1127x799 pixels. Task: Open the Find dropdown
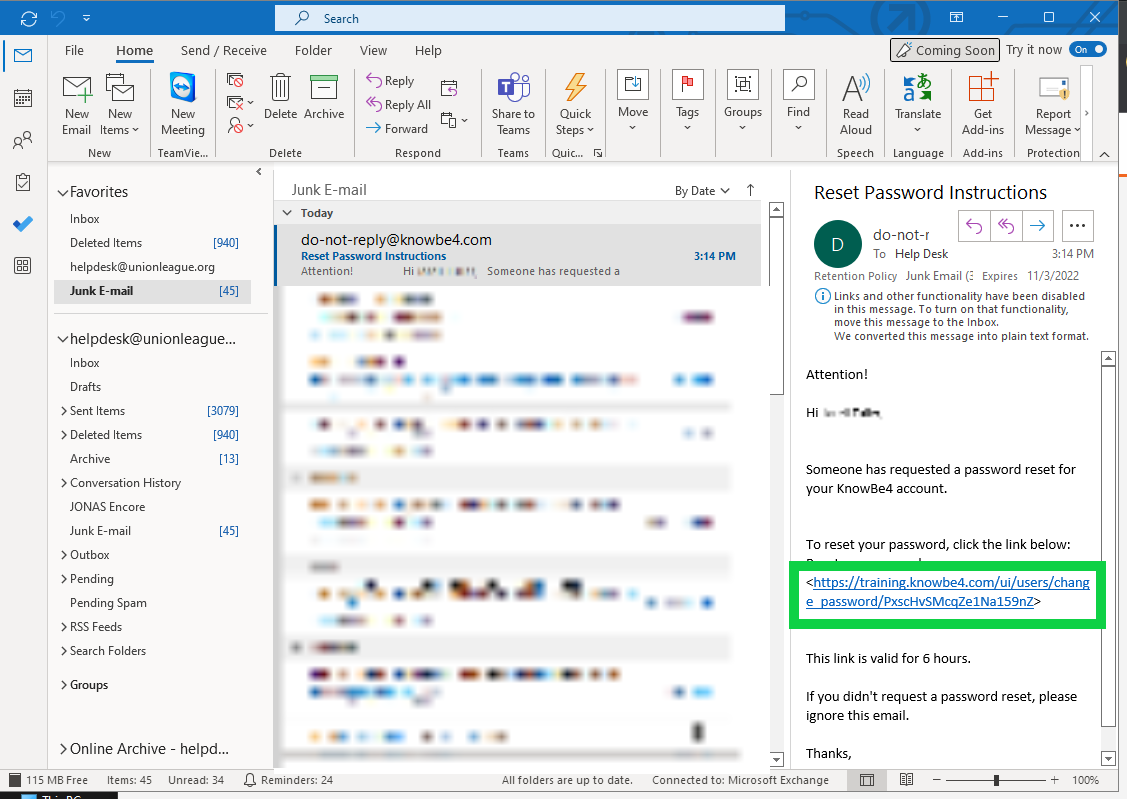tap(798, 102)
